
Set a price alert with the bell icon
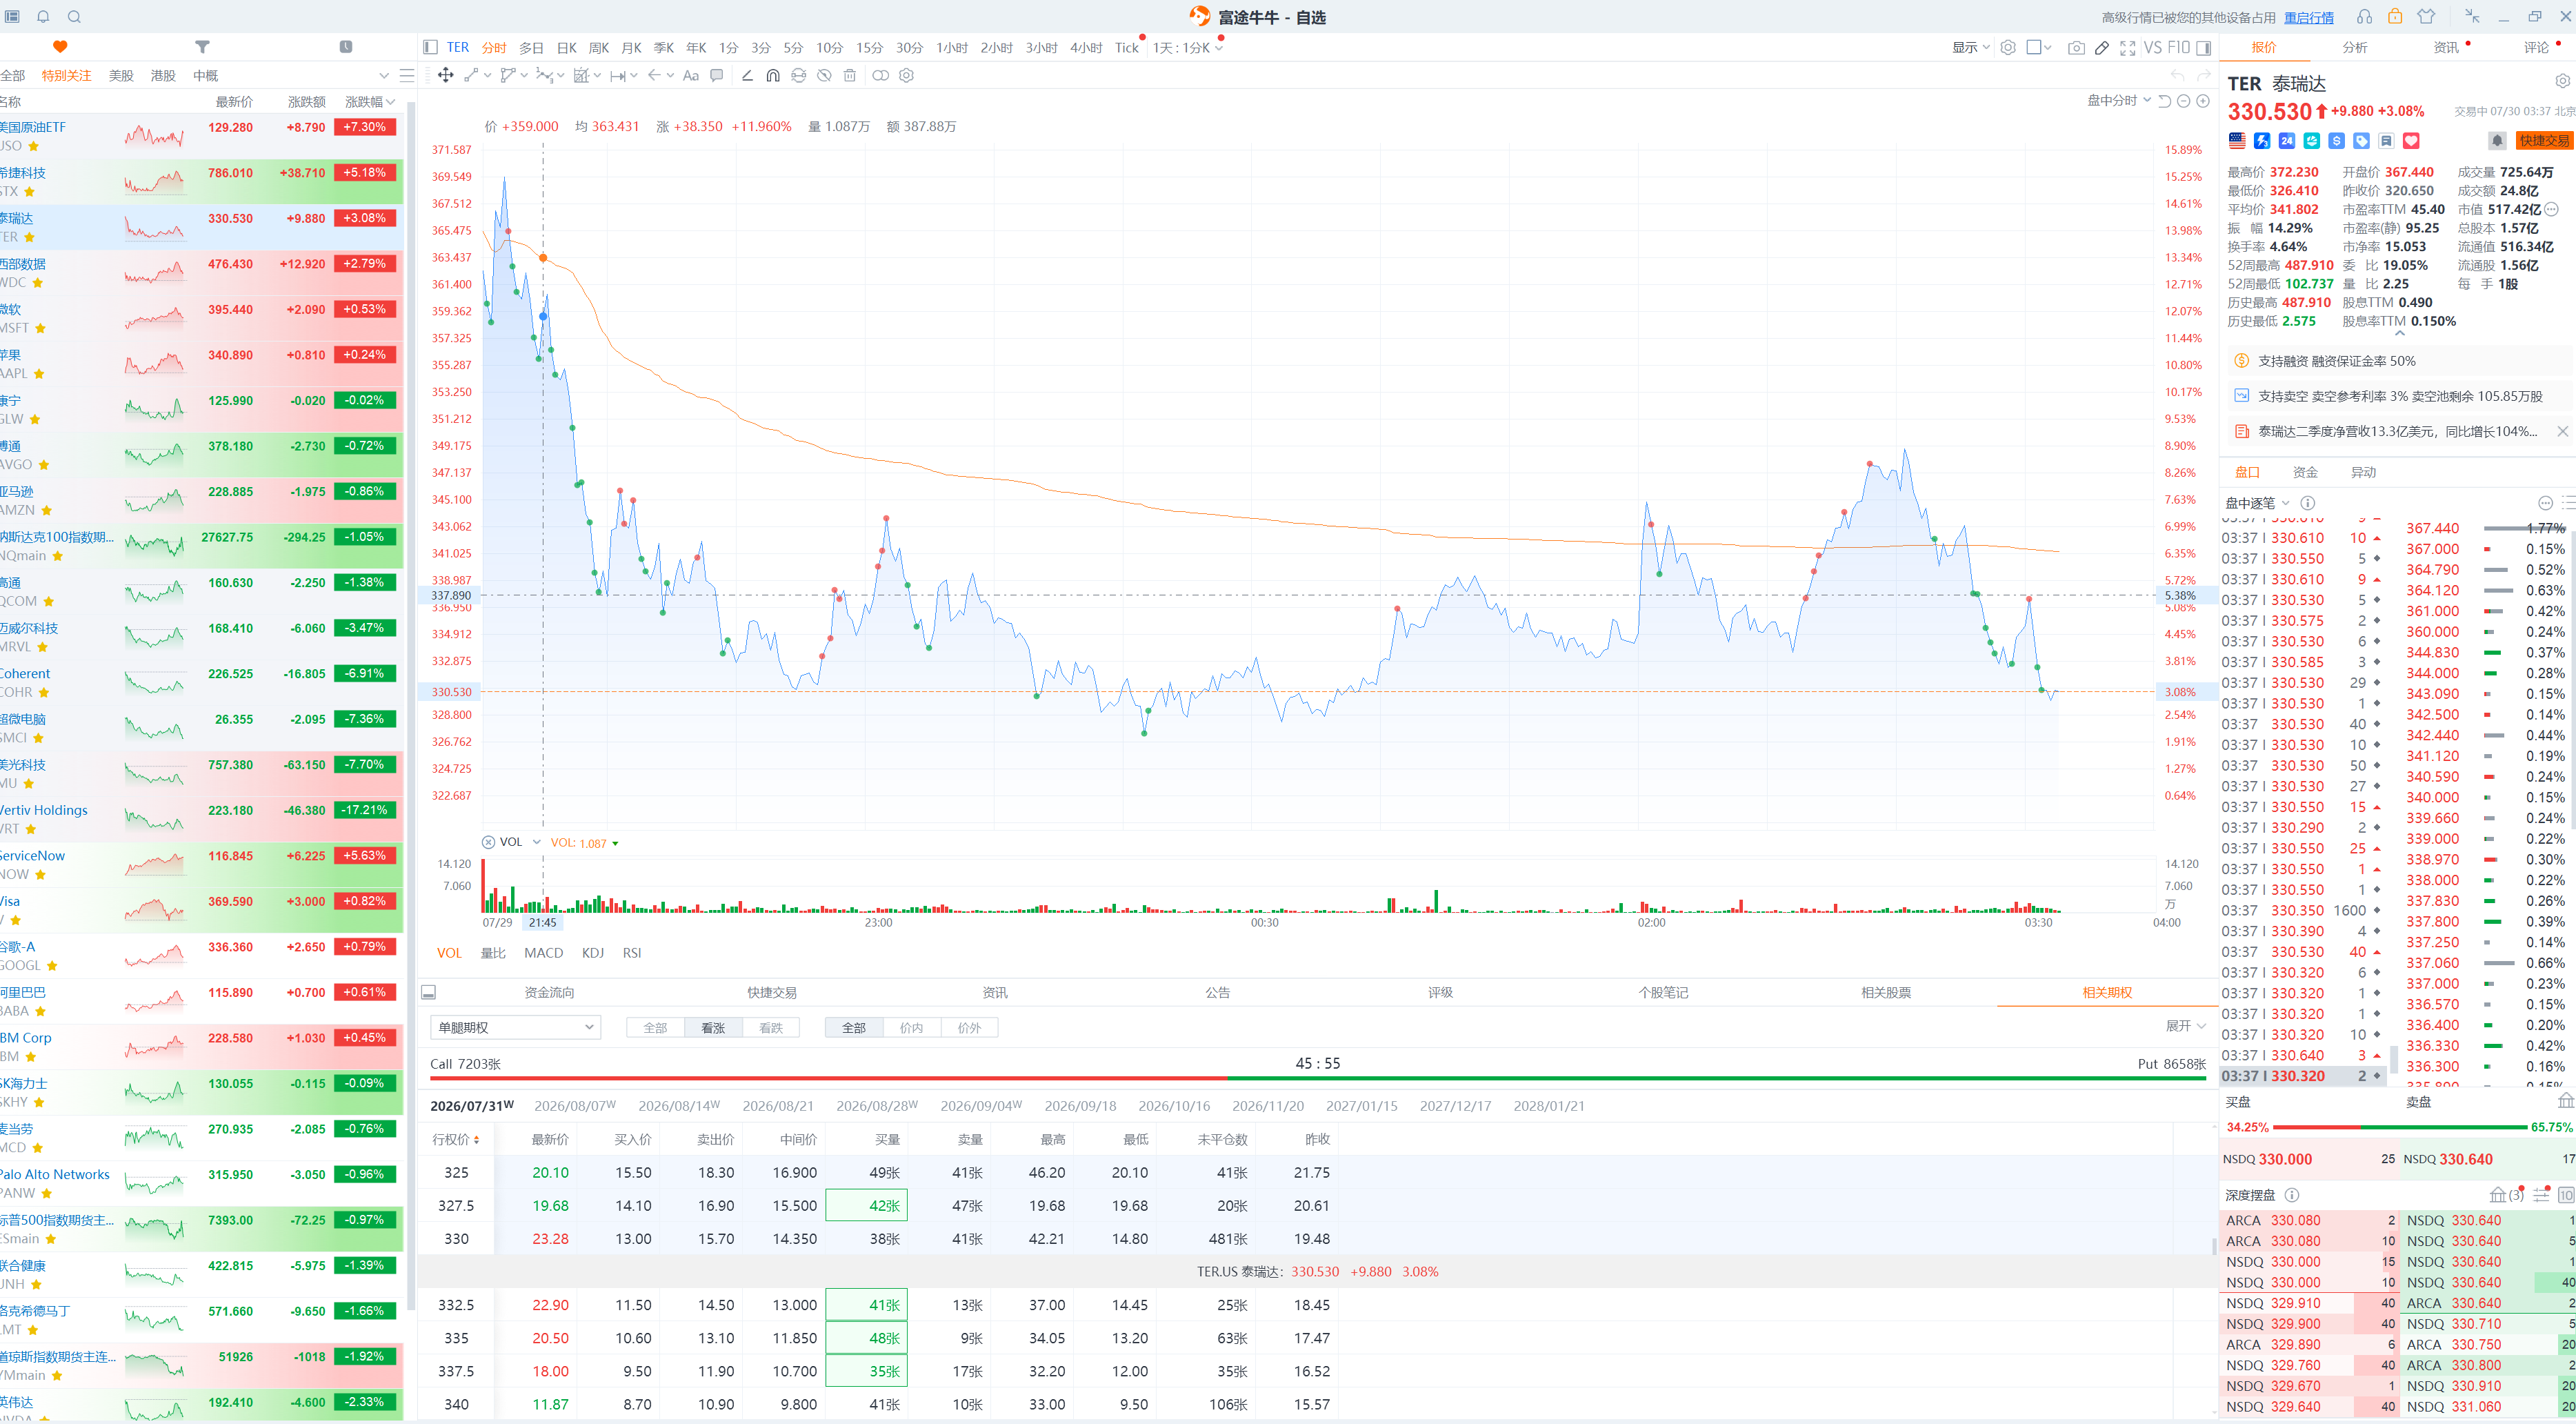2497,141
